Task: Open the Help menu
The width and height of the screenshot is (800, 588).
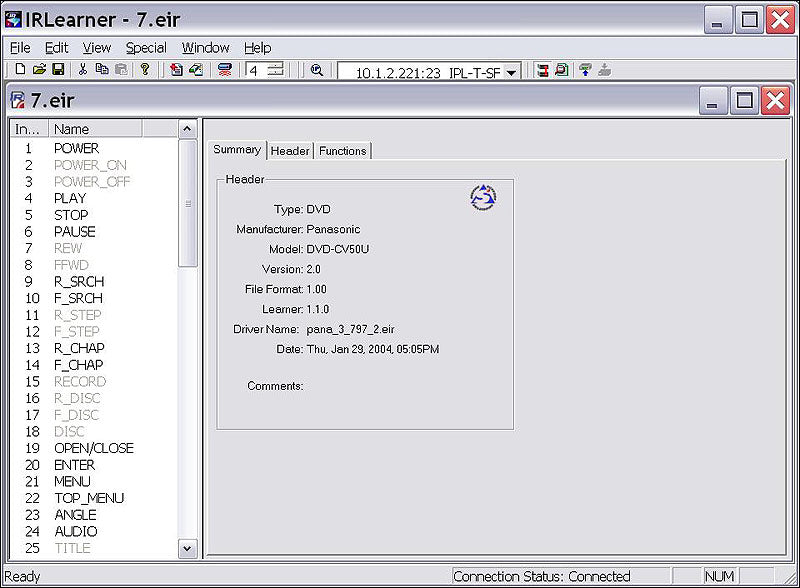Action: pyautogui.click(x=258, y=48)
